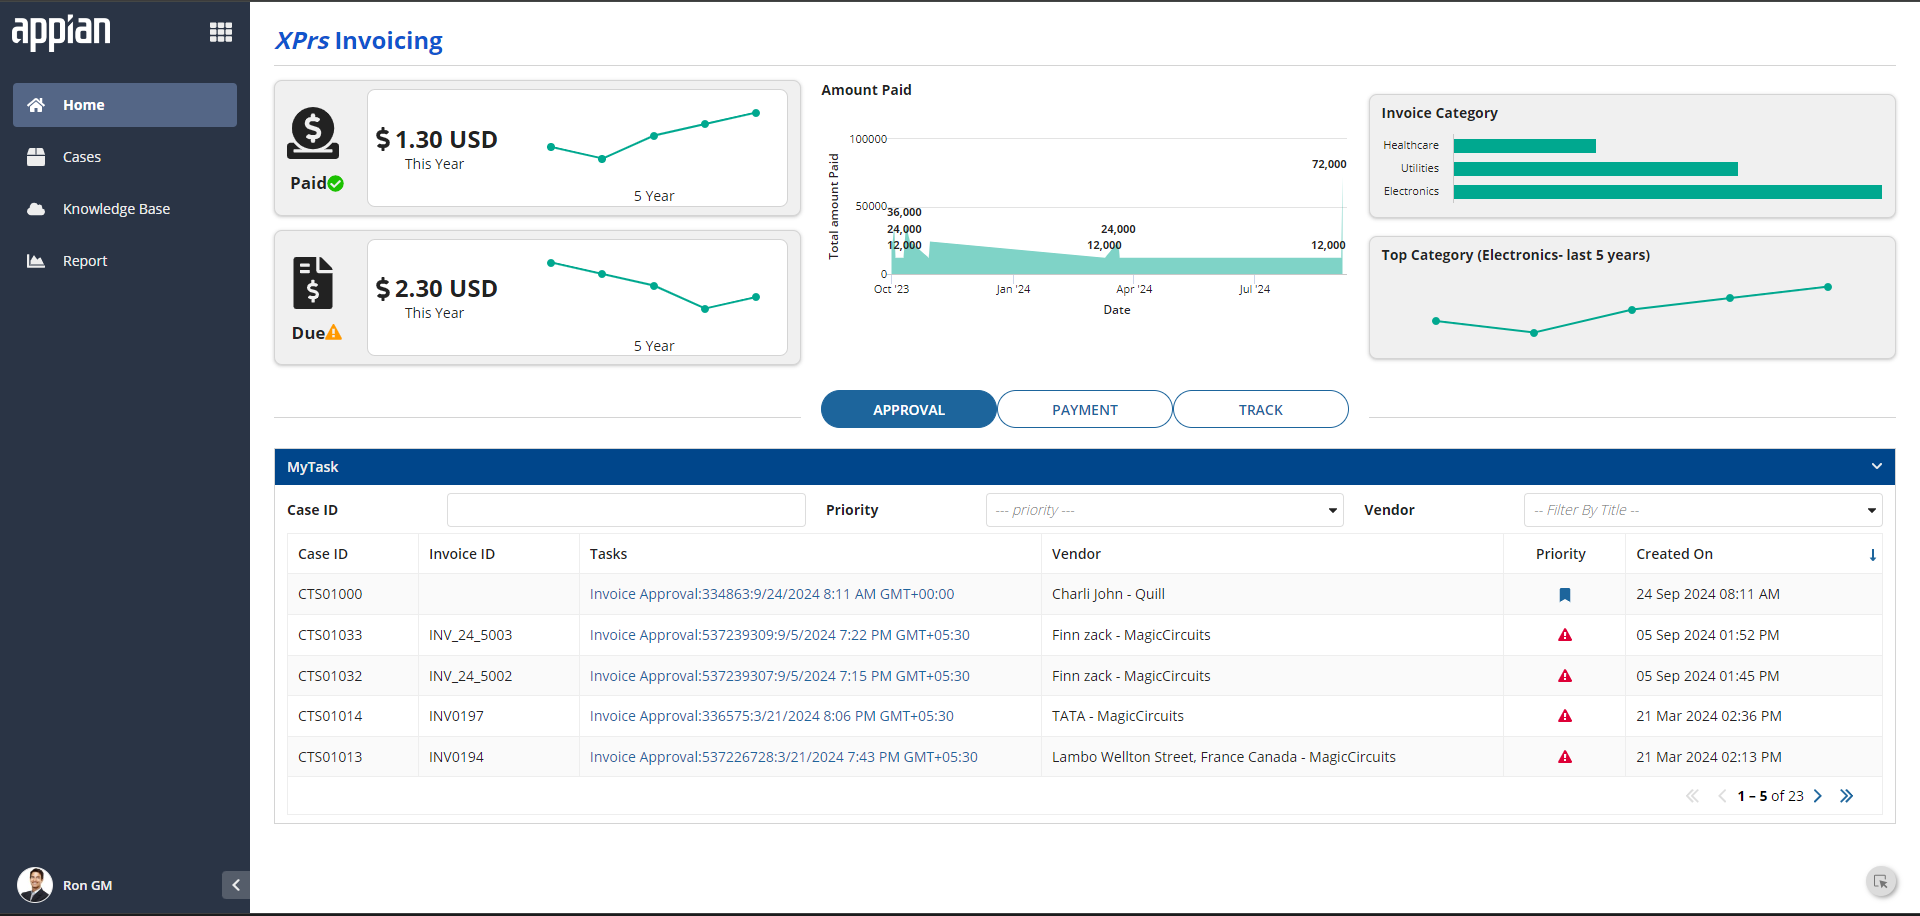Open the Priority filter dropdown
Screen dimensions: 1920x916
click(x=1165, y=510)
